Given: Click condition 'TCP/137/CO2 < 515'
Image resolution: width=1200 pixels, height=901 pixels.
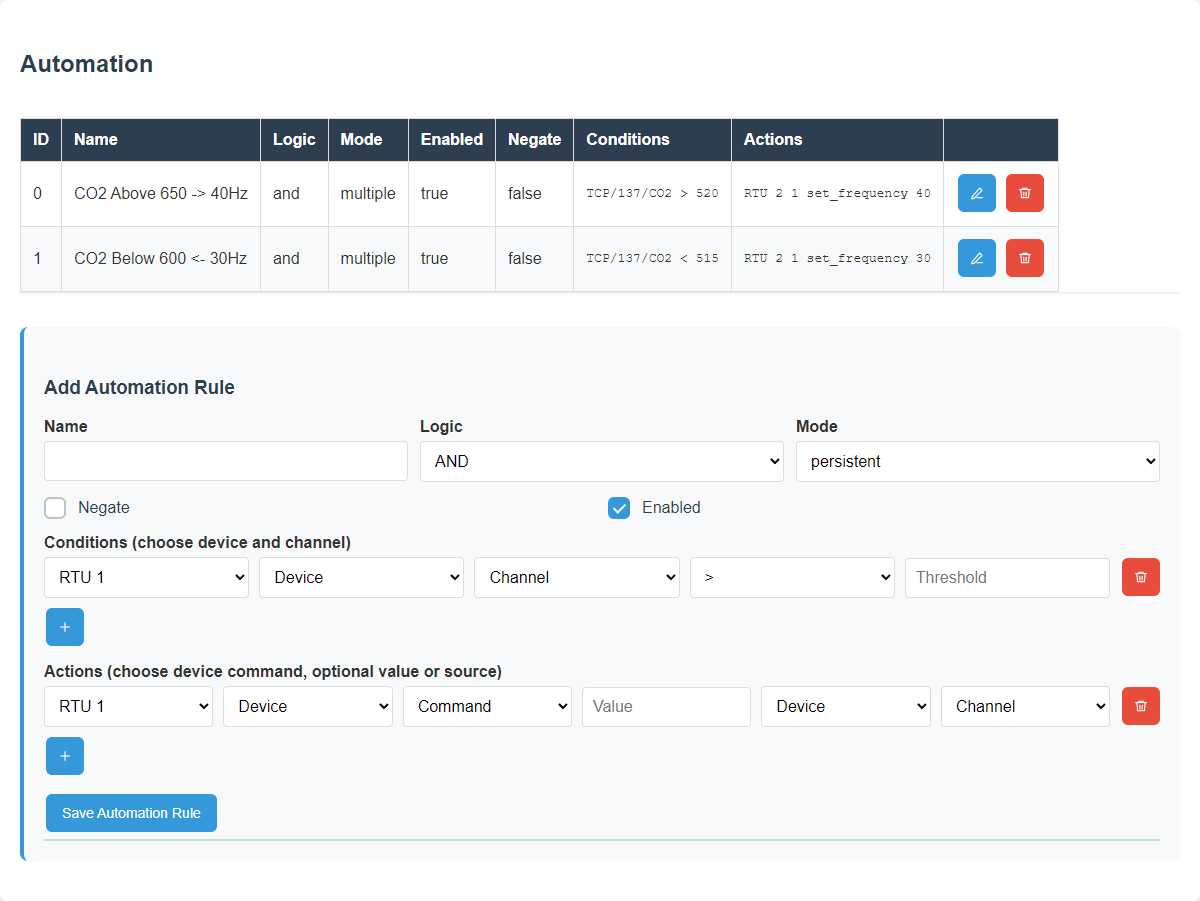Looking at the screenshot, I should 652,258.
